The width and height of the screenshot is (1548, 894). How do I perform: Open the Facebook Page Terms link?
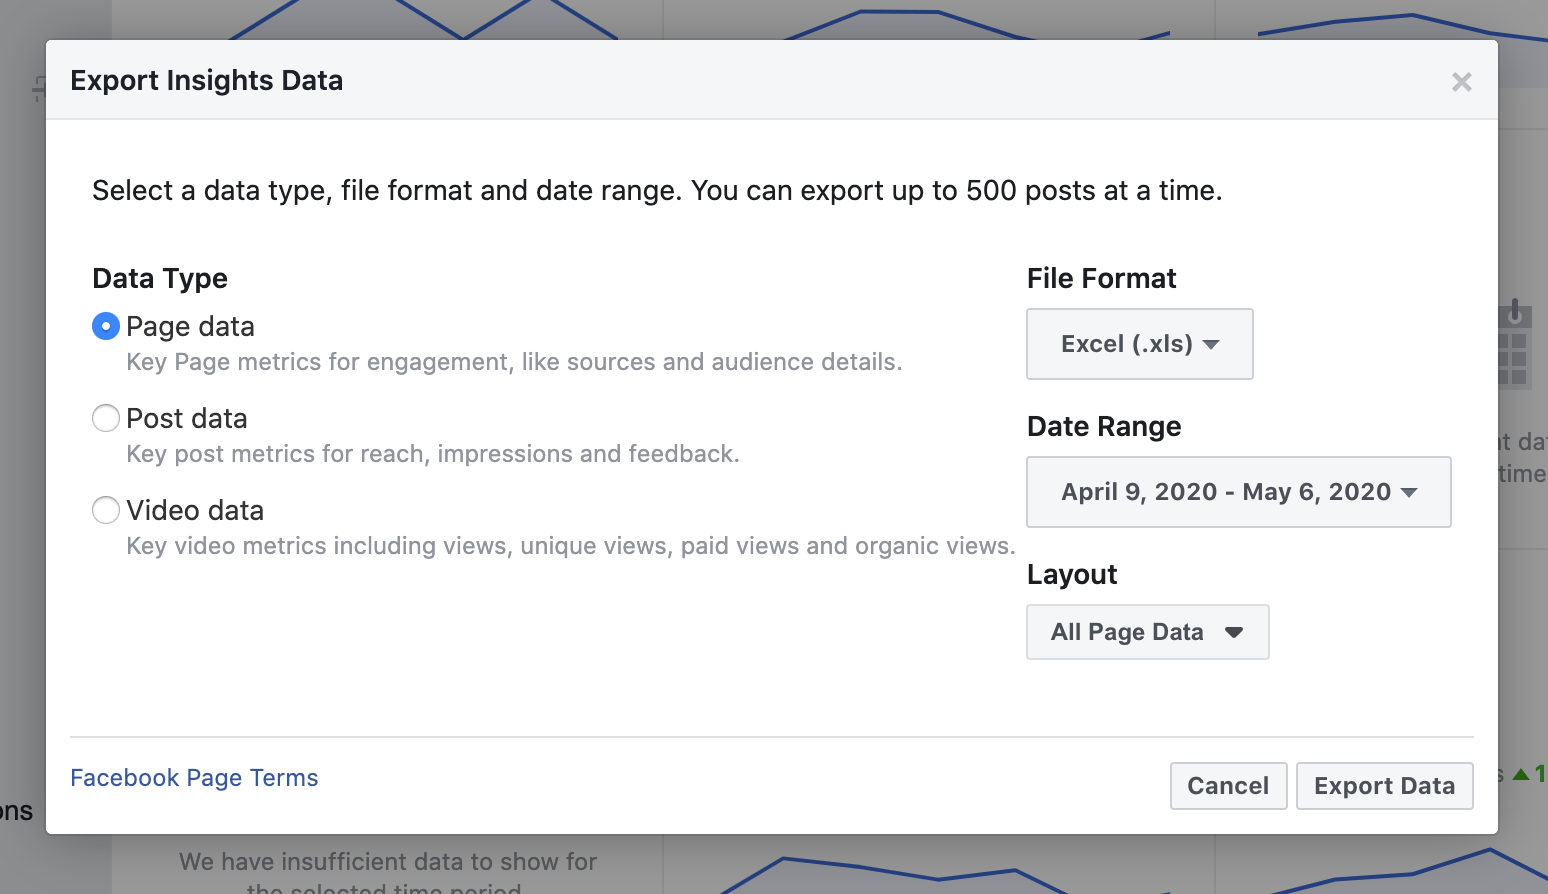(194, 777)
